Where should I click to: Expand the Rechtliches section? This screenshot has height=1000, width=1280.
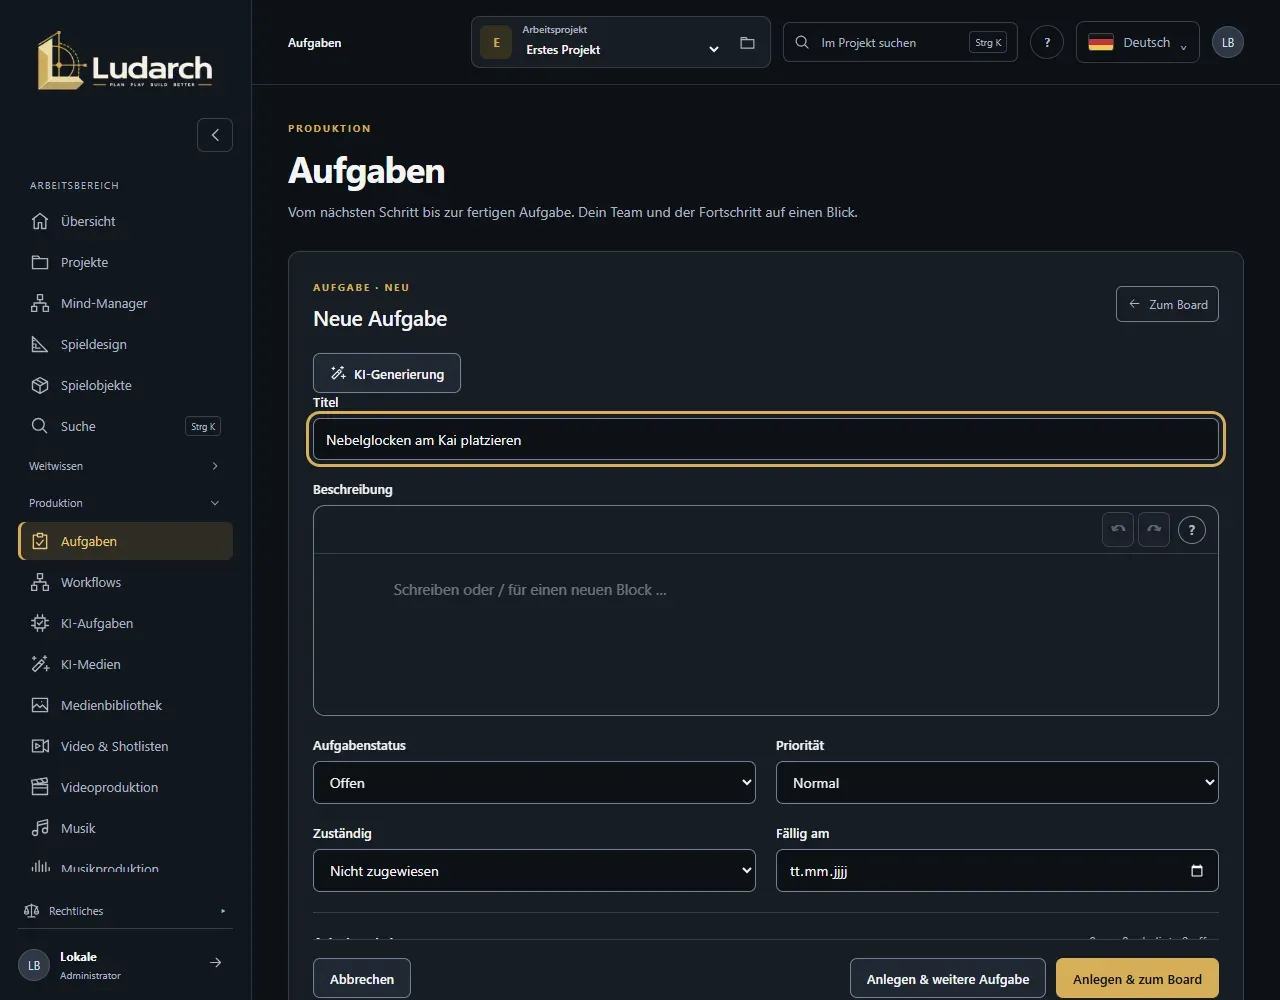click(125, 911)
